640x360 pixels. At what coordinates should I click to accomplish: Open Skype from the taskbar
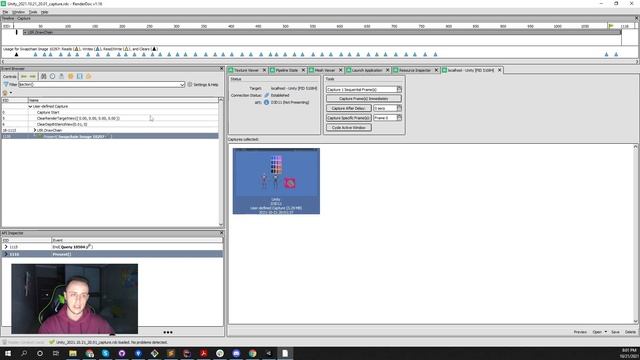(x=106, y=353)
